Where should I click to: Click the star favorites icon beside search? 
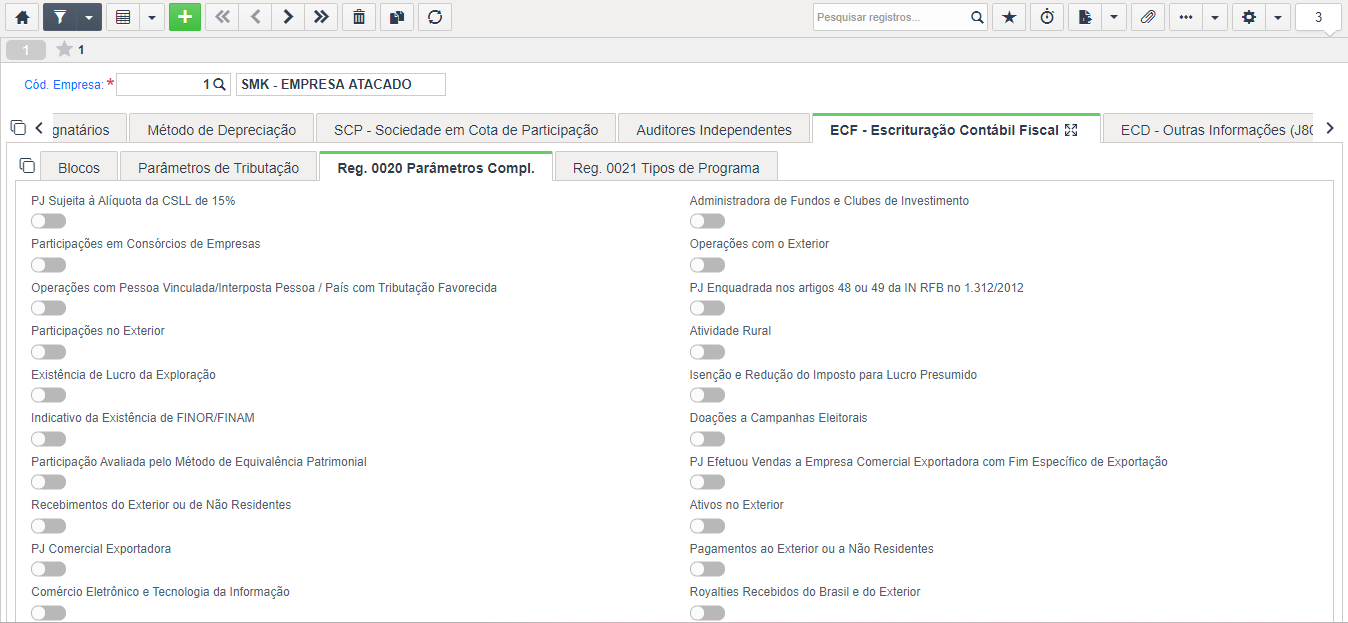coord(1009,17)
